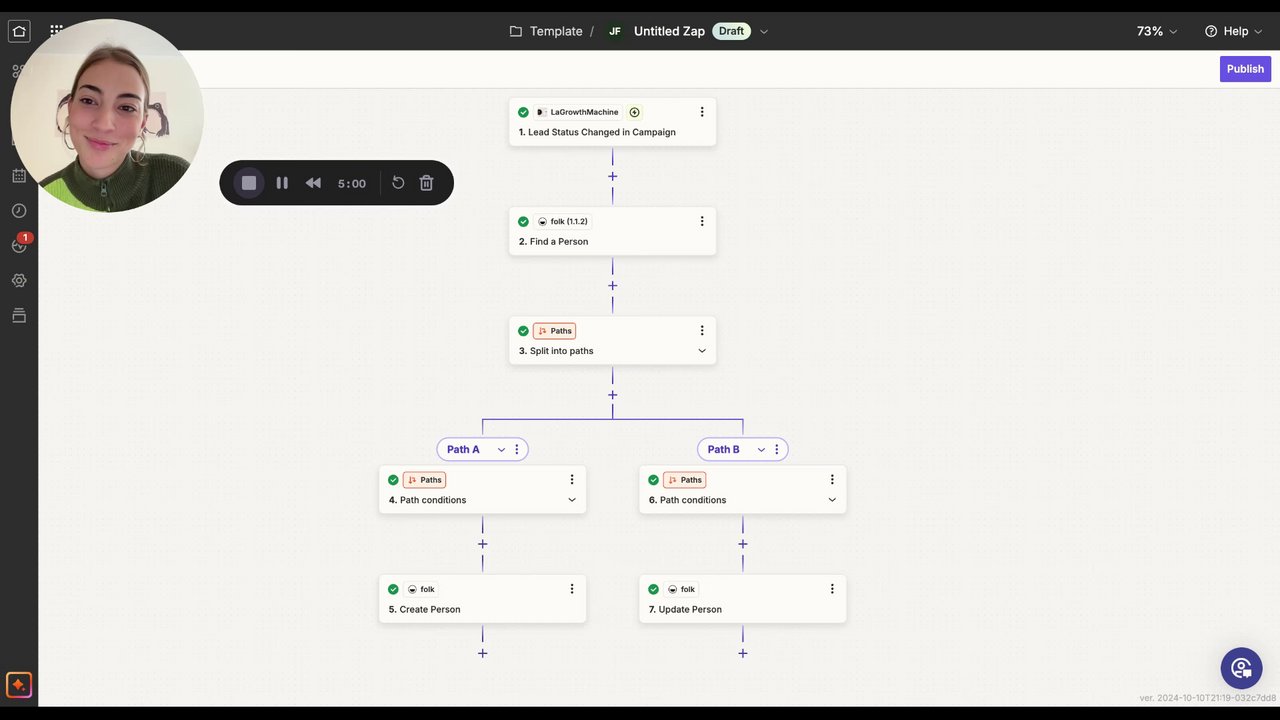Expand the Split into paths step chevron
This screenshot has width=1280, height=720.
(x=702, y=351)
